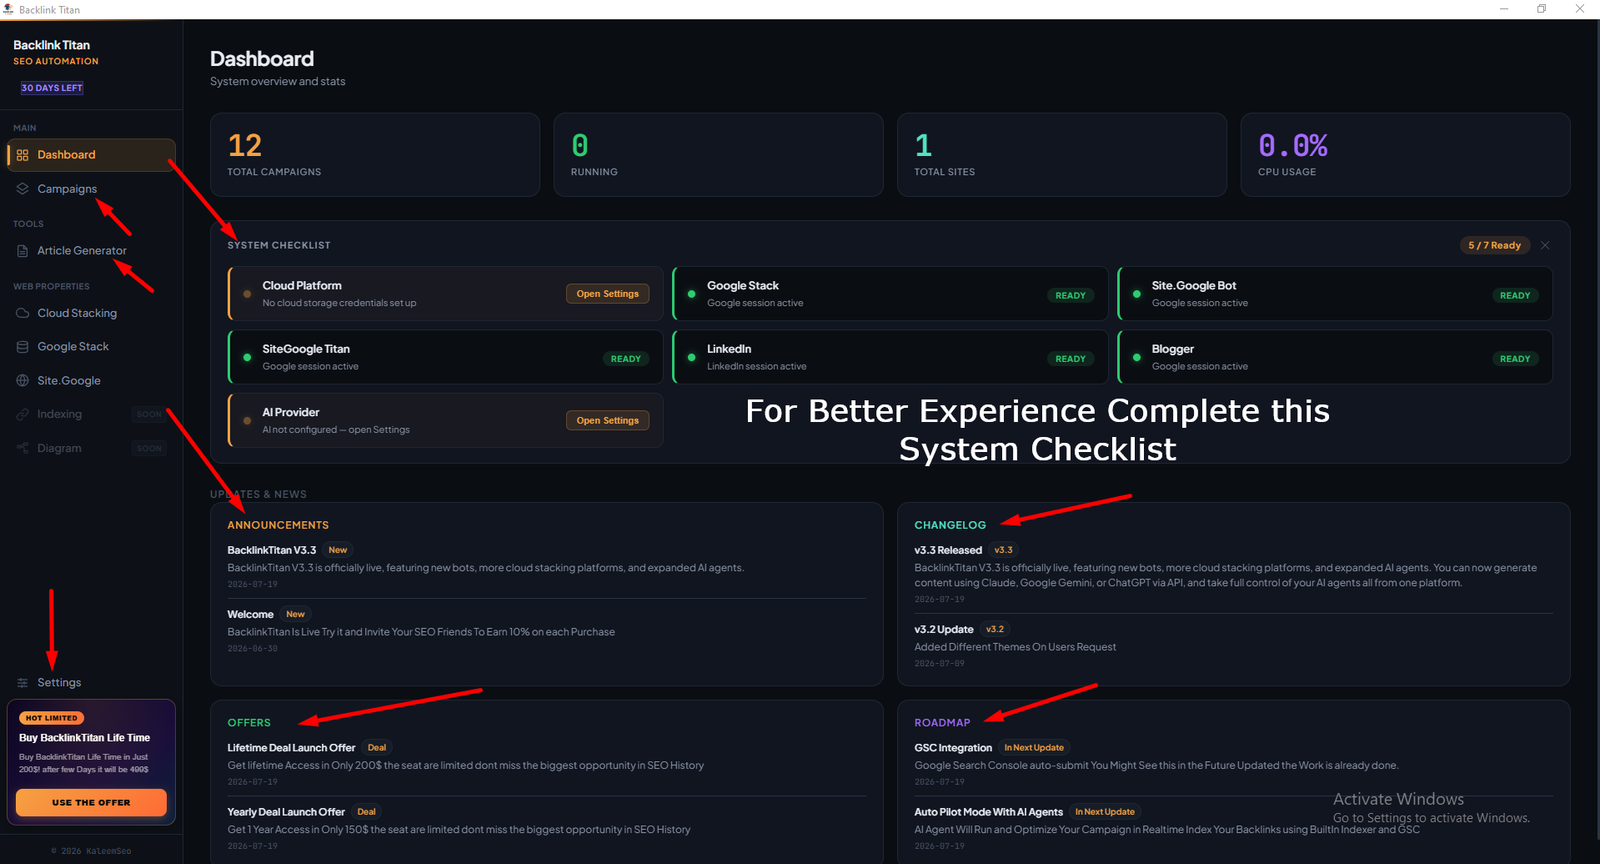
Task: Minimize the Backlink Titan window
Action: 1504,9
